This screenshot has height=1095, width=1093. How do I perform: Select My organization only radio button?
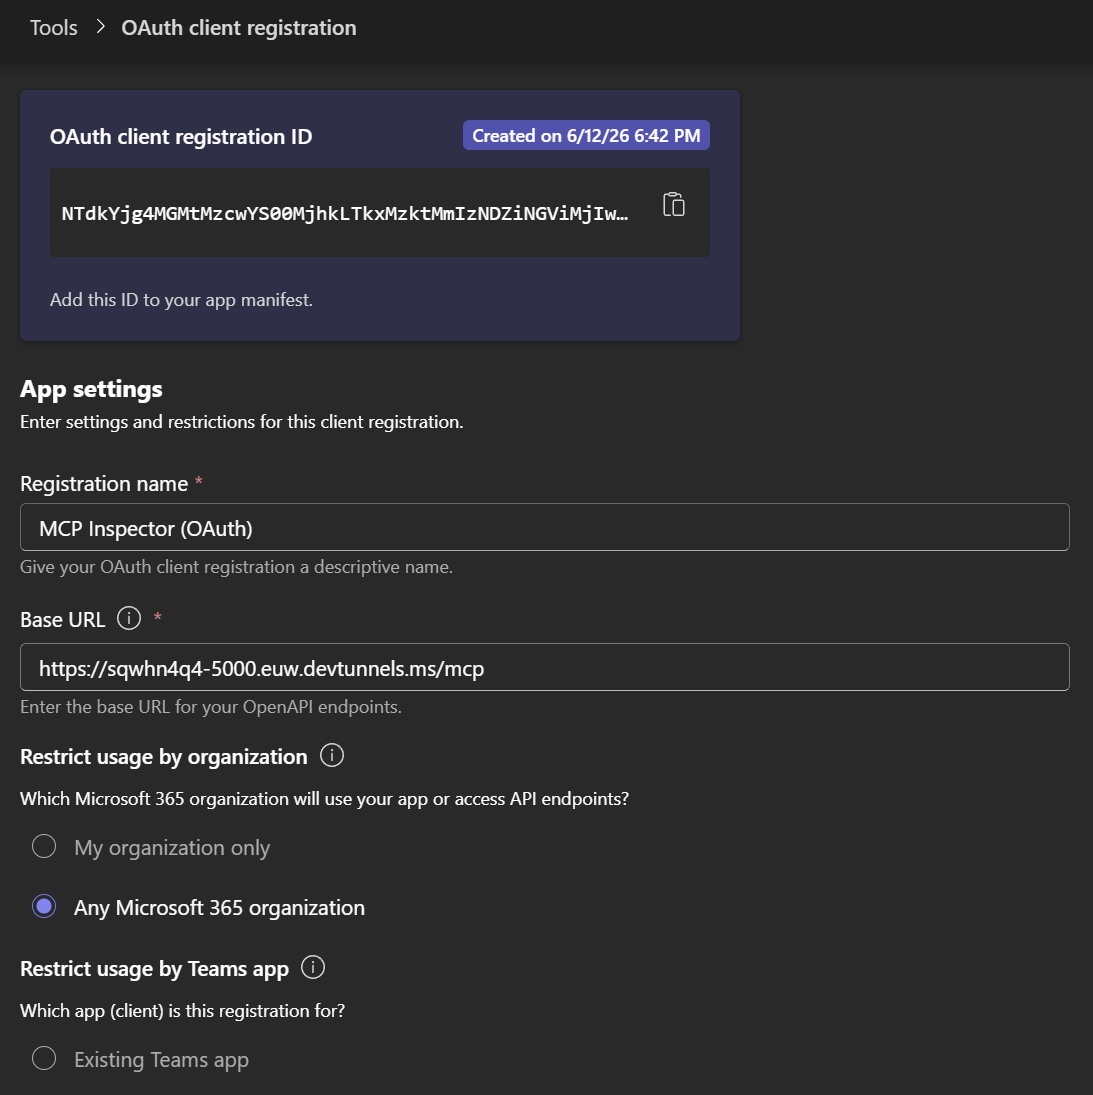(x=44, y=846)
